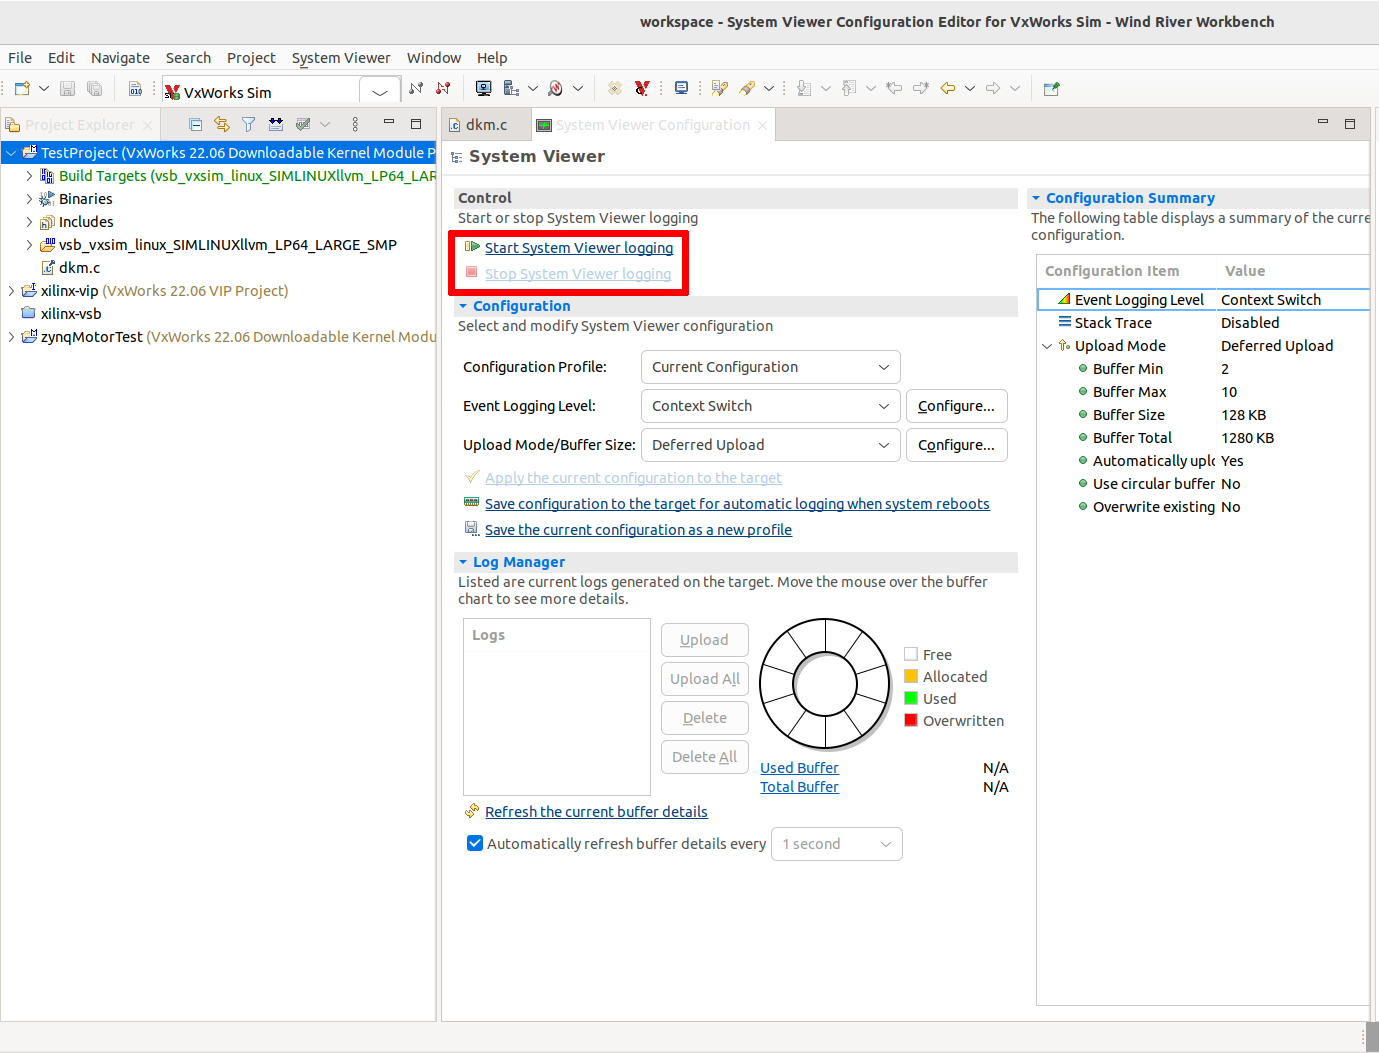Open the System Viewer menu
Screen dimensions: 1379x1053
click(x=341, y=58)
